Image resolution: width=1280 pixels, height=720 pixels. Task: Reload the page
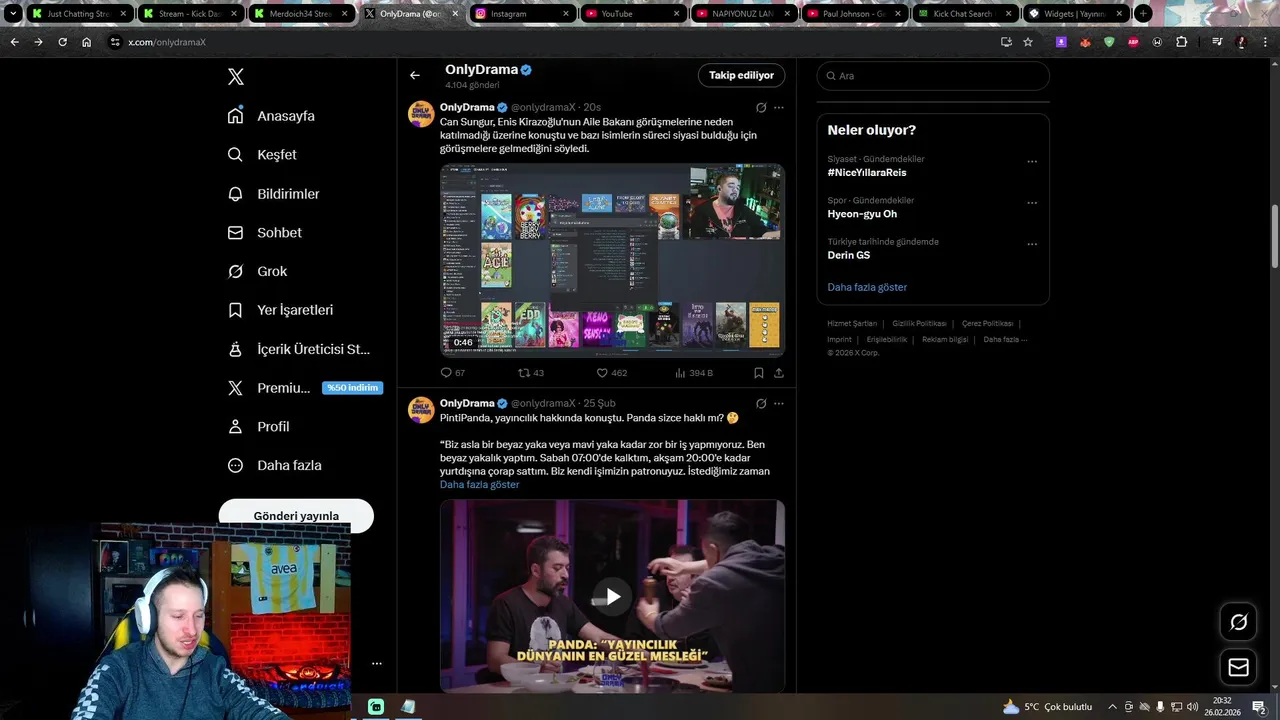point(62,42)
